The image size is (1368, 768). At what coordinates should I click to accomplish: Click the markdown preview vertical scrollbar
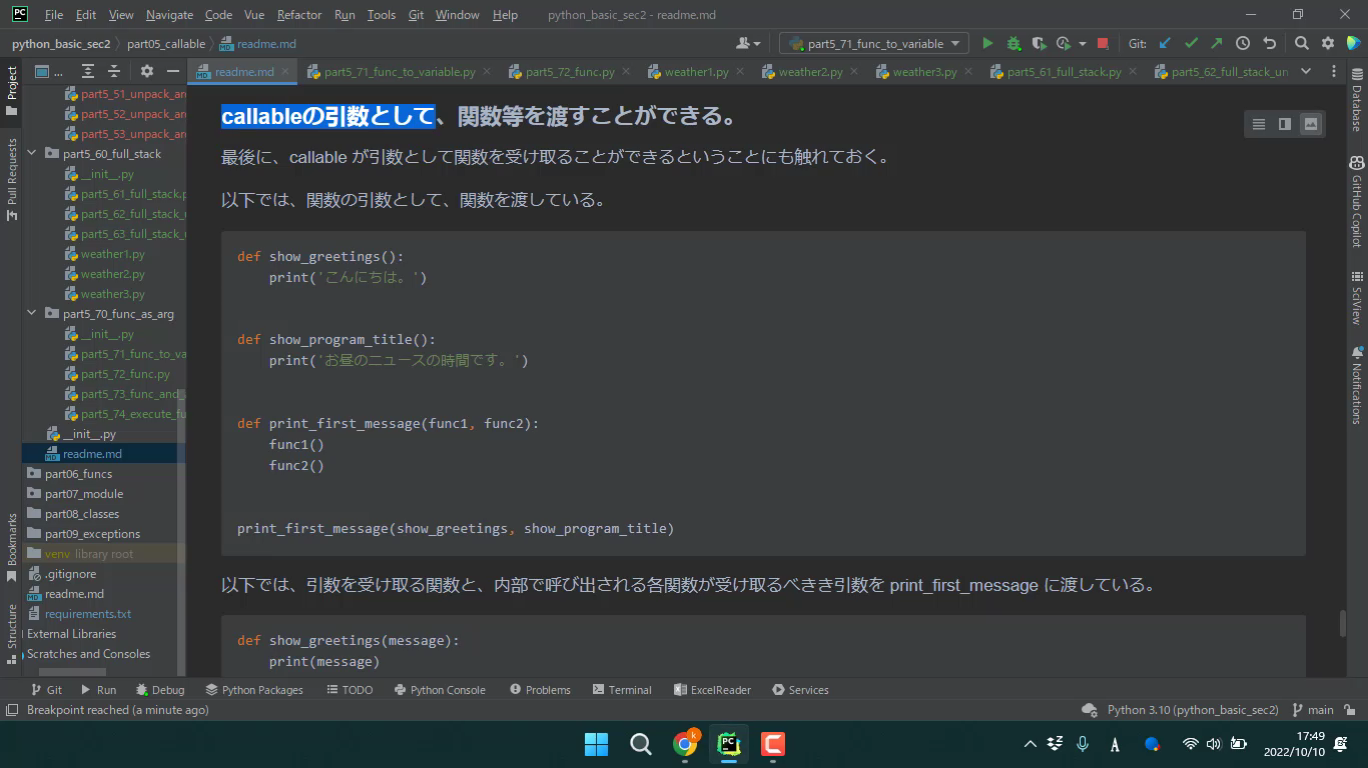pos(1342,622)
